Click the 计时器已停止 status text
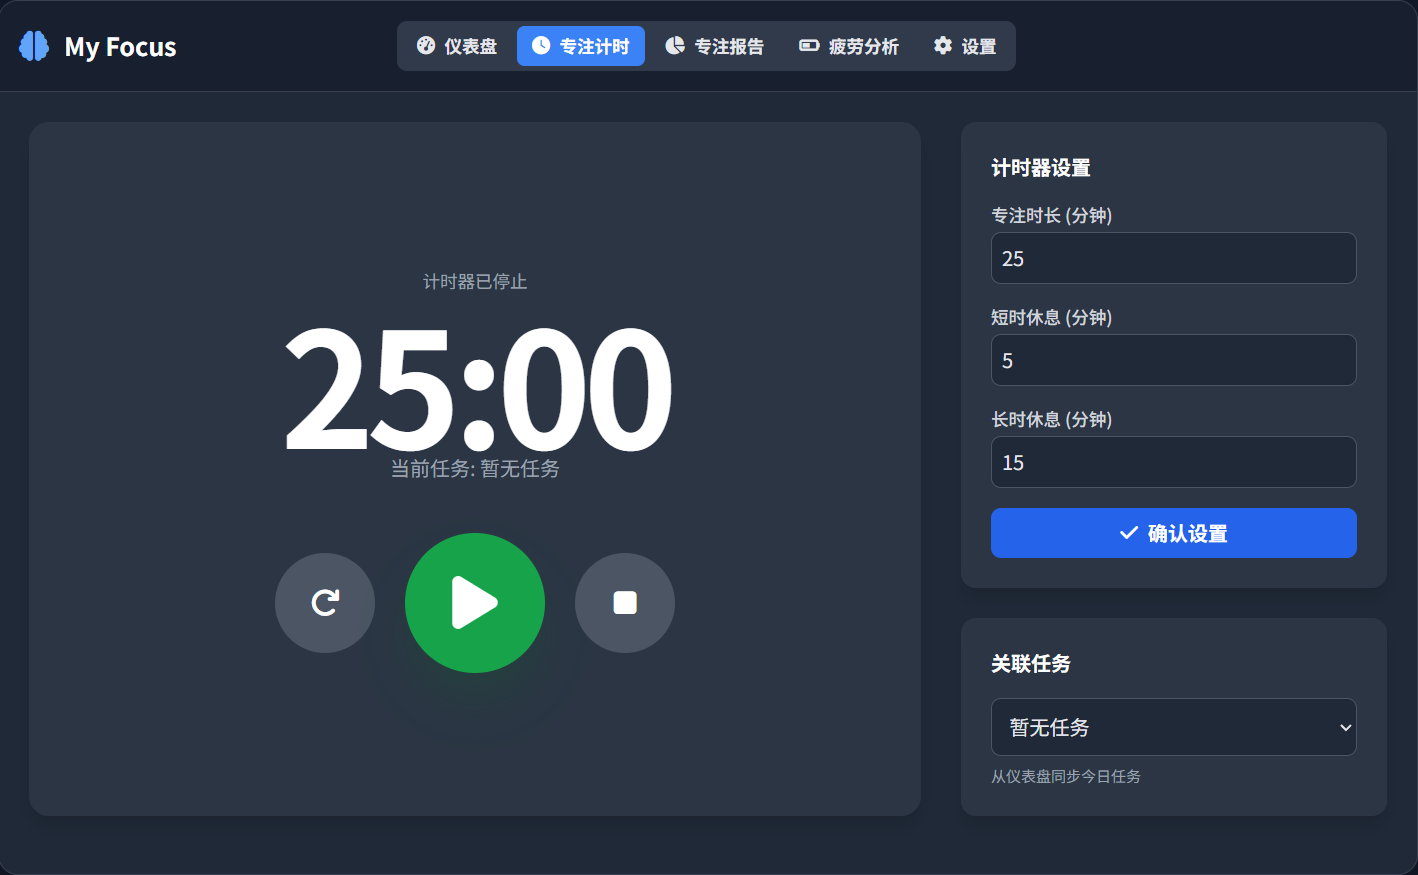This screenshot has width=1418, height=875. (475, 282)
